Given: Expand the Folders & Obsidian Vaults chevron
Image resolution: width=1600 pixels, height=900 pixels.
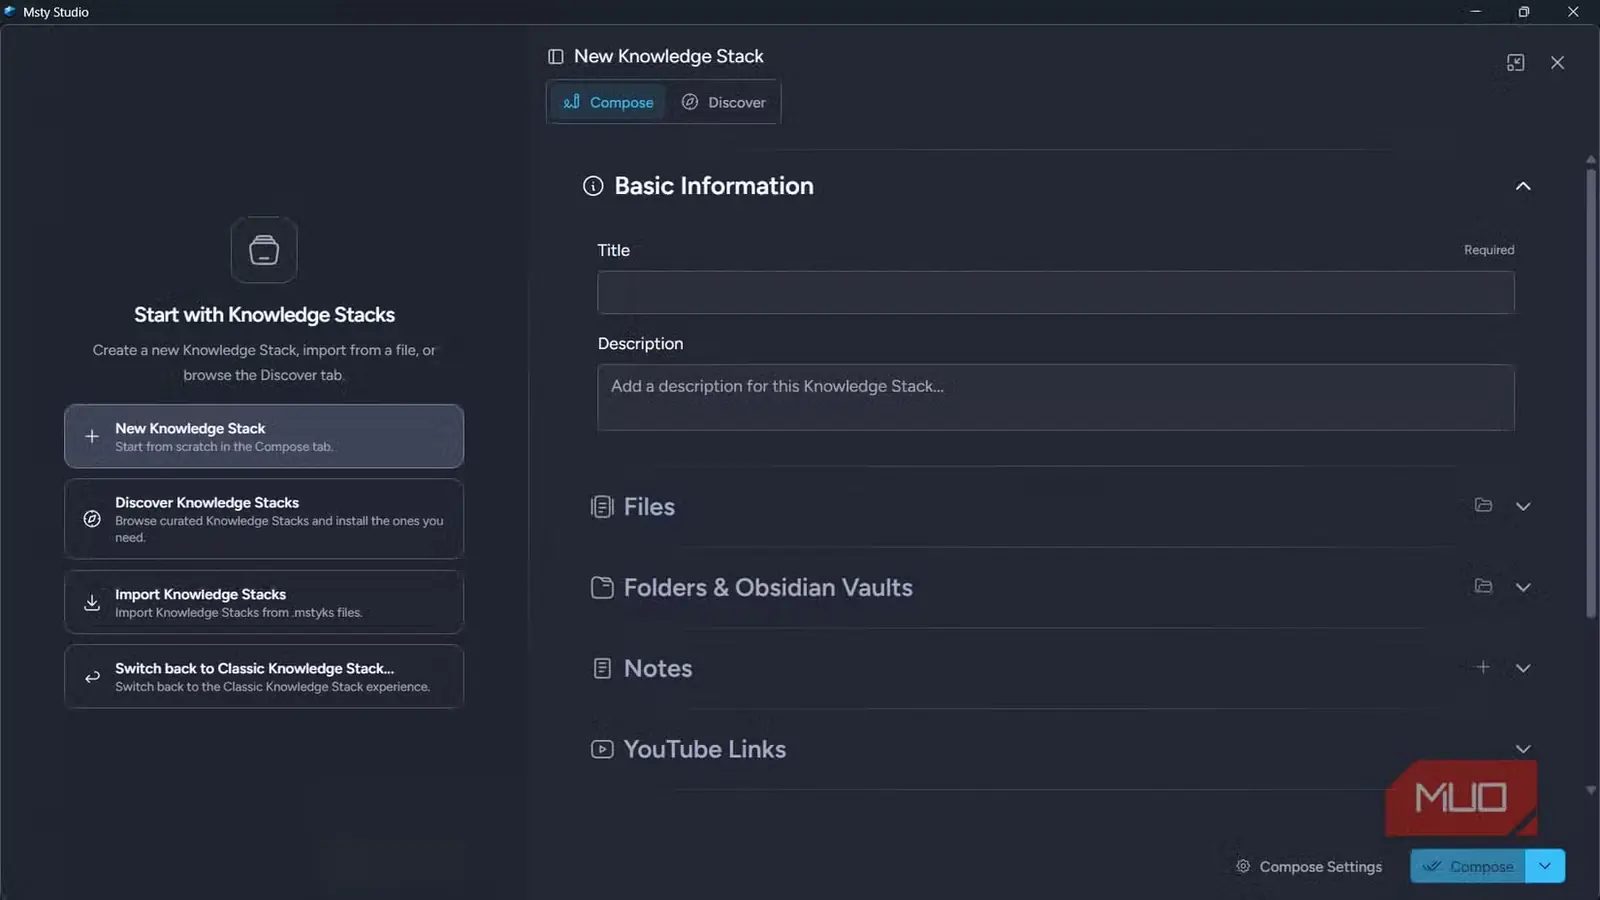Looking at the screenshot, I should [1523, 588].
